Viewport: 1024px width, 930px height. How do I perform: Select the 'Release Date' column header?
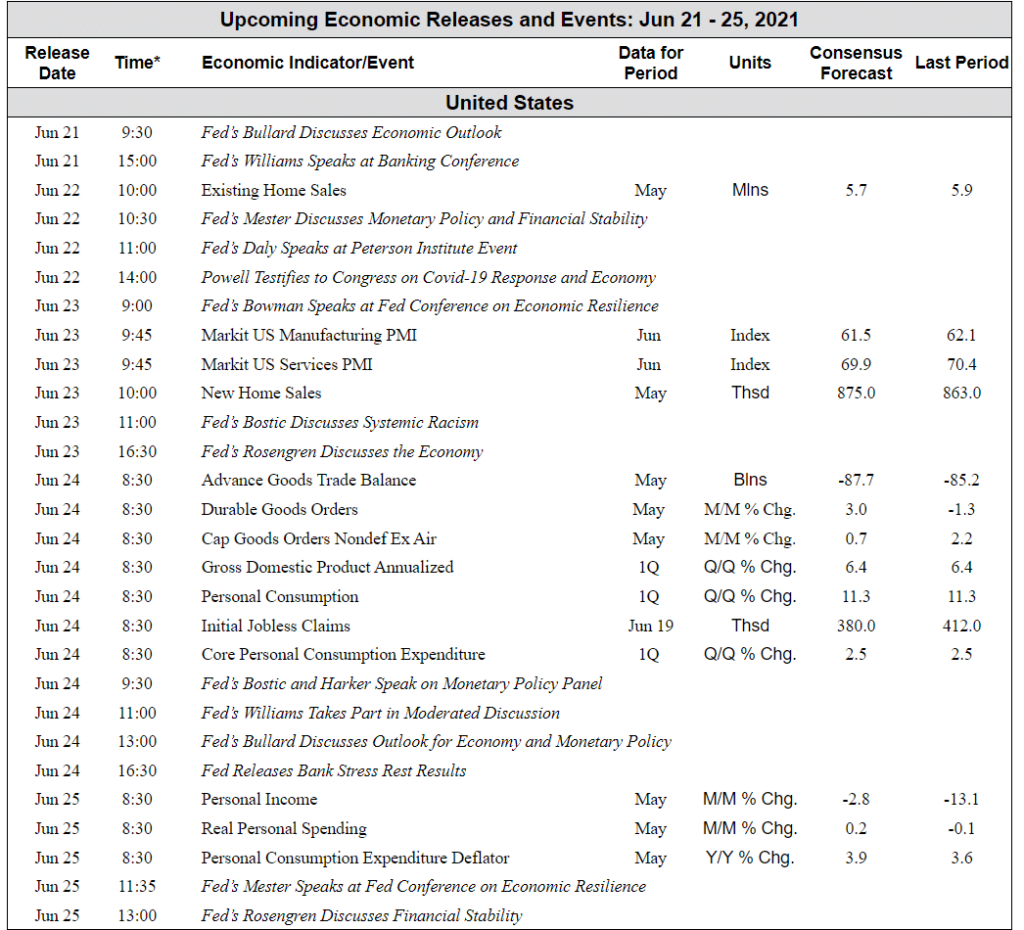click(x=57, y=63)
